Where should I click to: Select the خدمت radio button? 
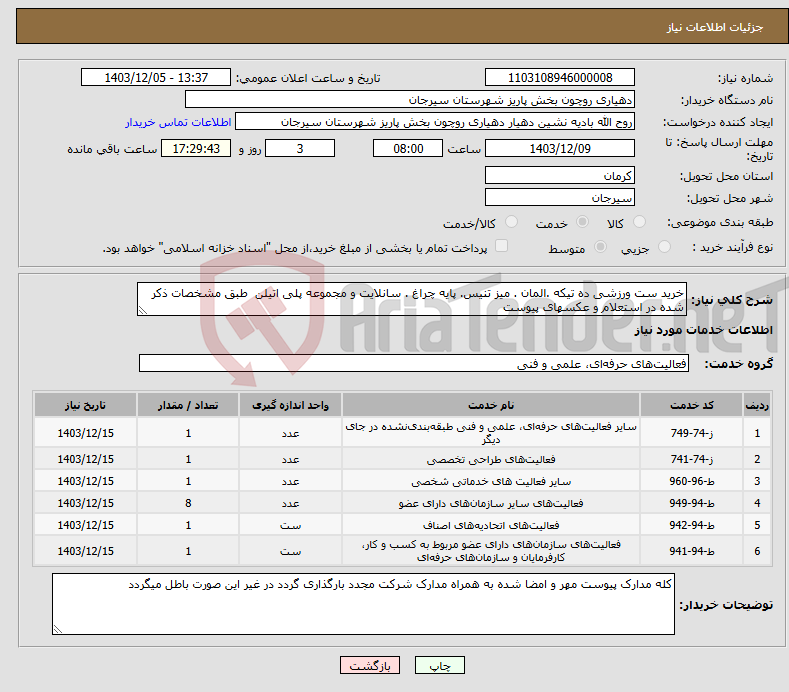tap(582, 222)
